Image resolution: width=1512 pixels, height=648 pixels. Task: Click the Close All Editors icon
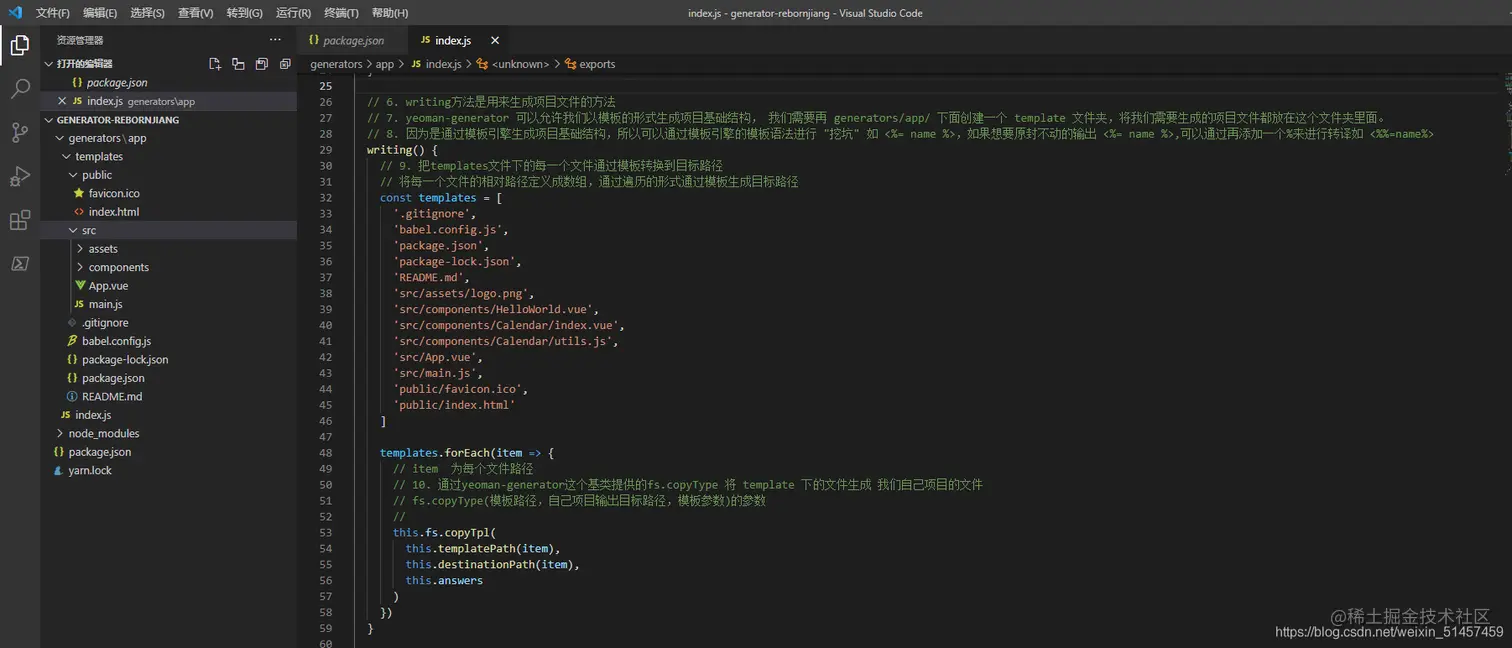pyautogui.click(x=285, y=64)
